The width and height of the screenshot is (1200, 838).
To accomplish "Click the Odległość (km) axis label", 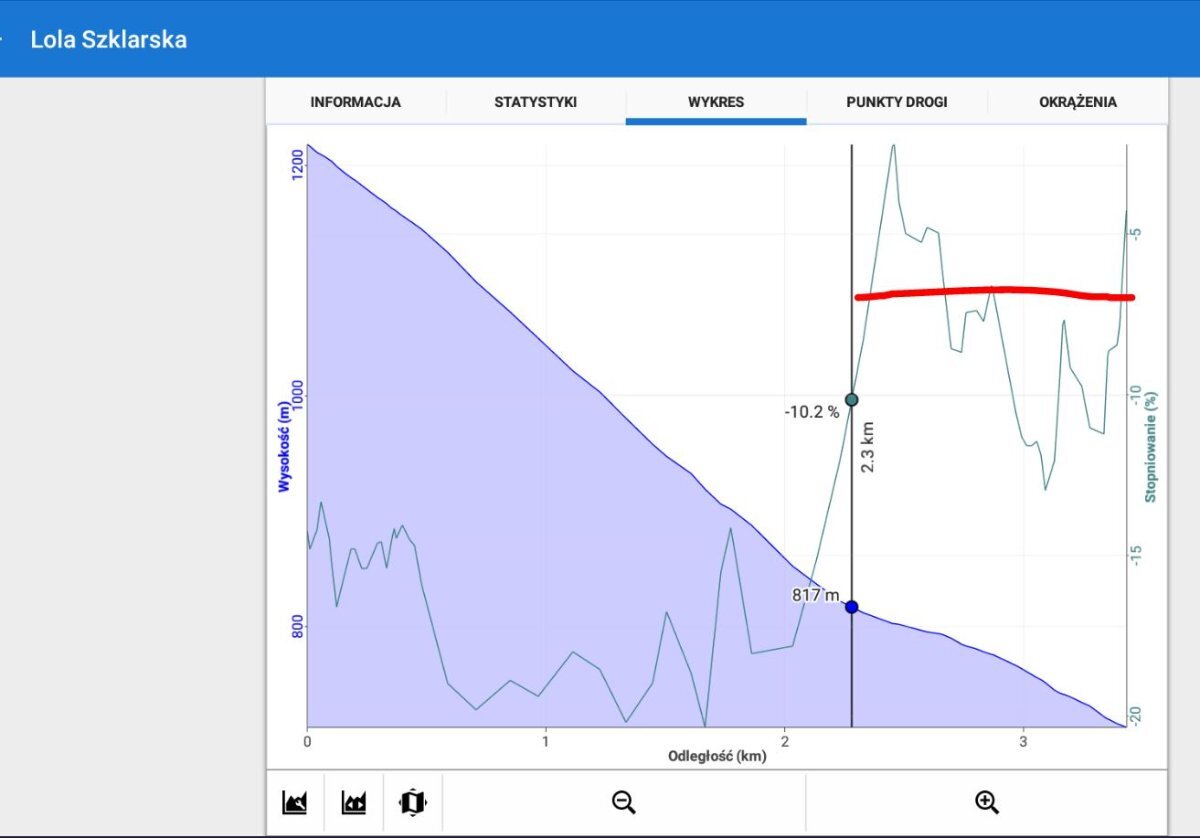I will [x=717, y=757].
